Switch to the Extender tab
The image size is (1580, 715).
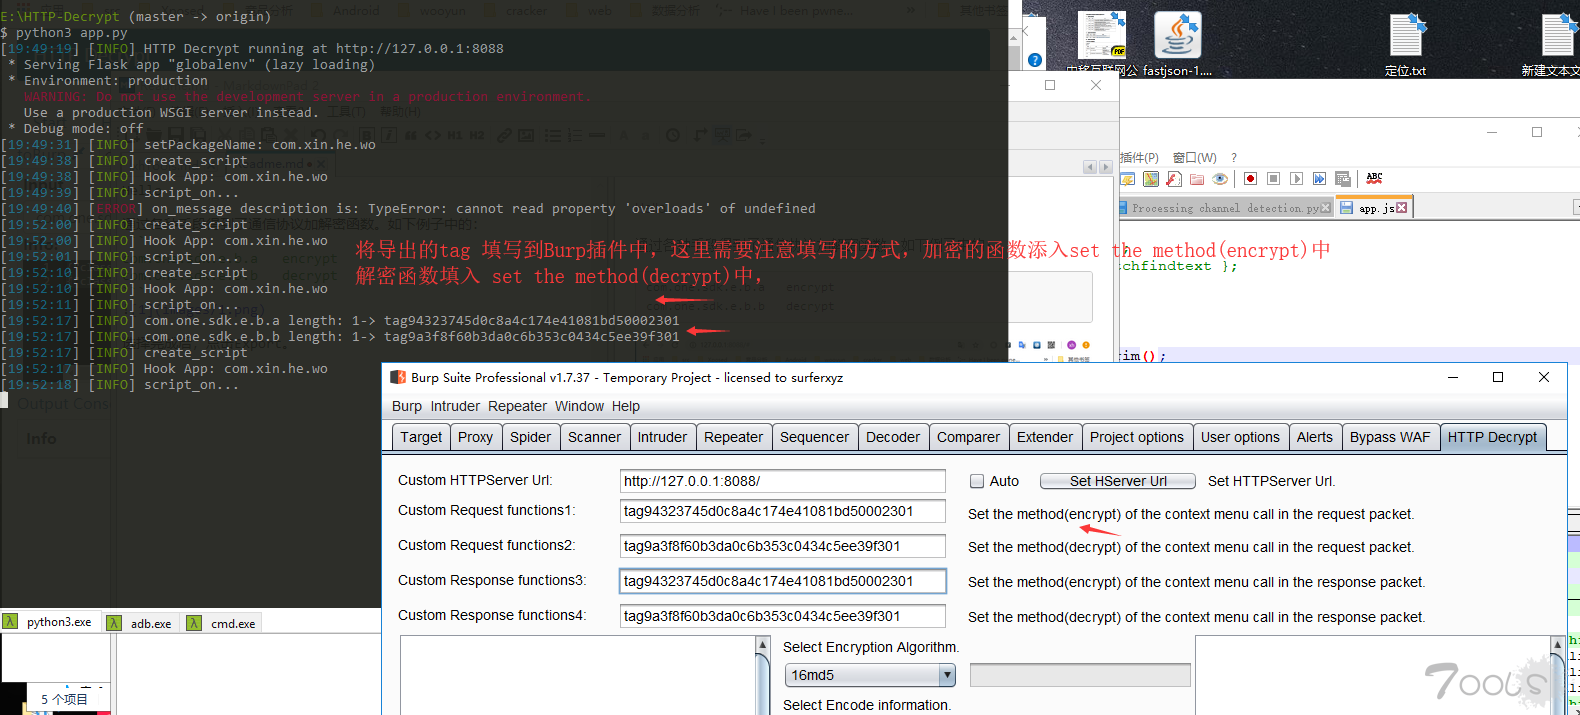pos(1045,437)
